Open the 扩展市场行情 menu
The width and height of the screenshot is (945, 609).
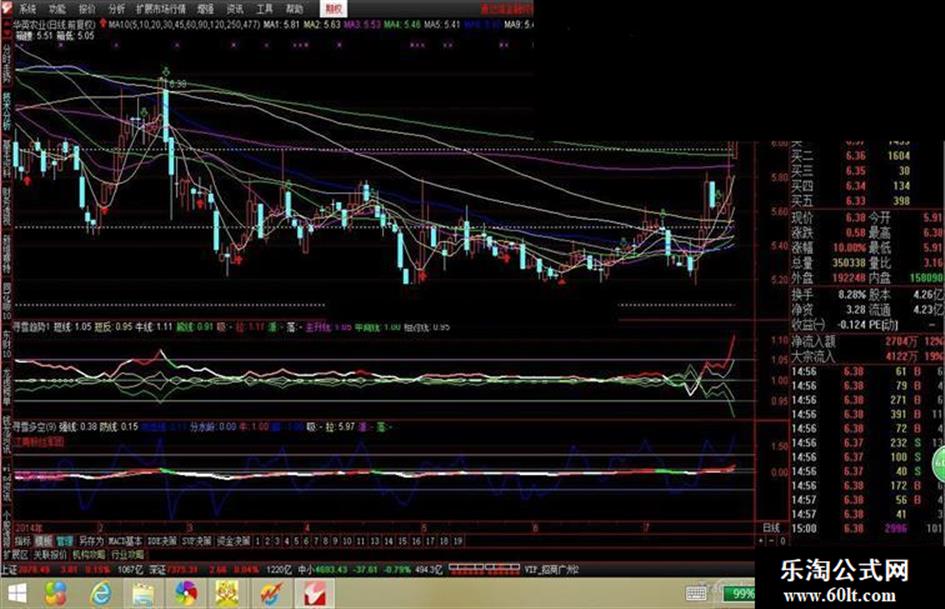tap(161, 8)
